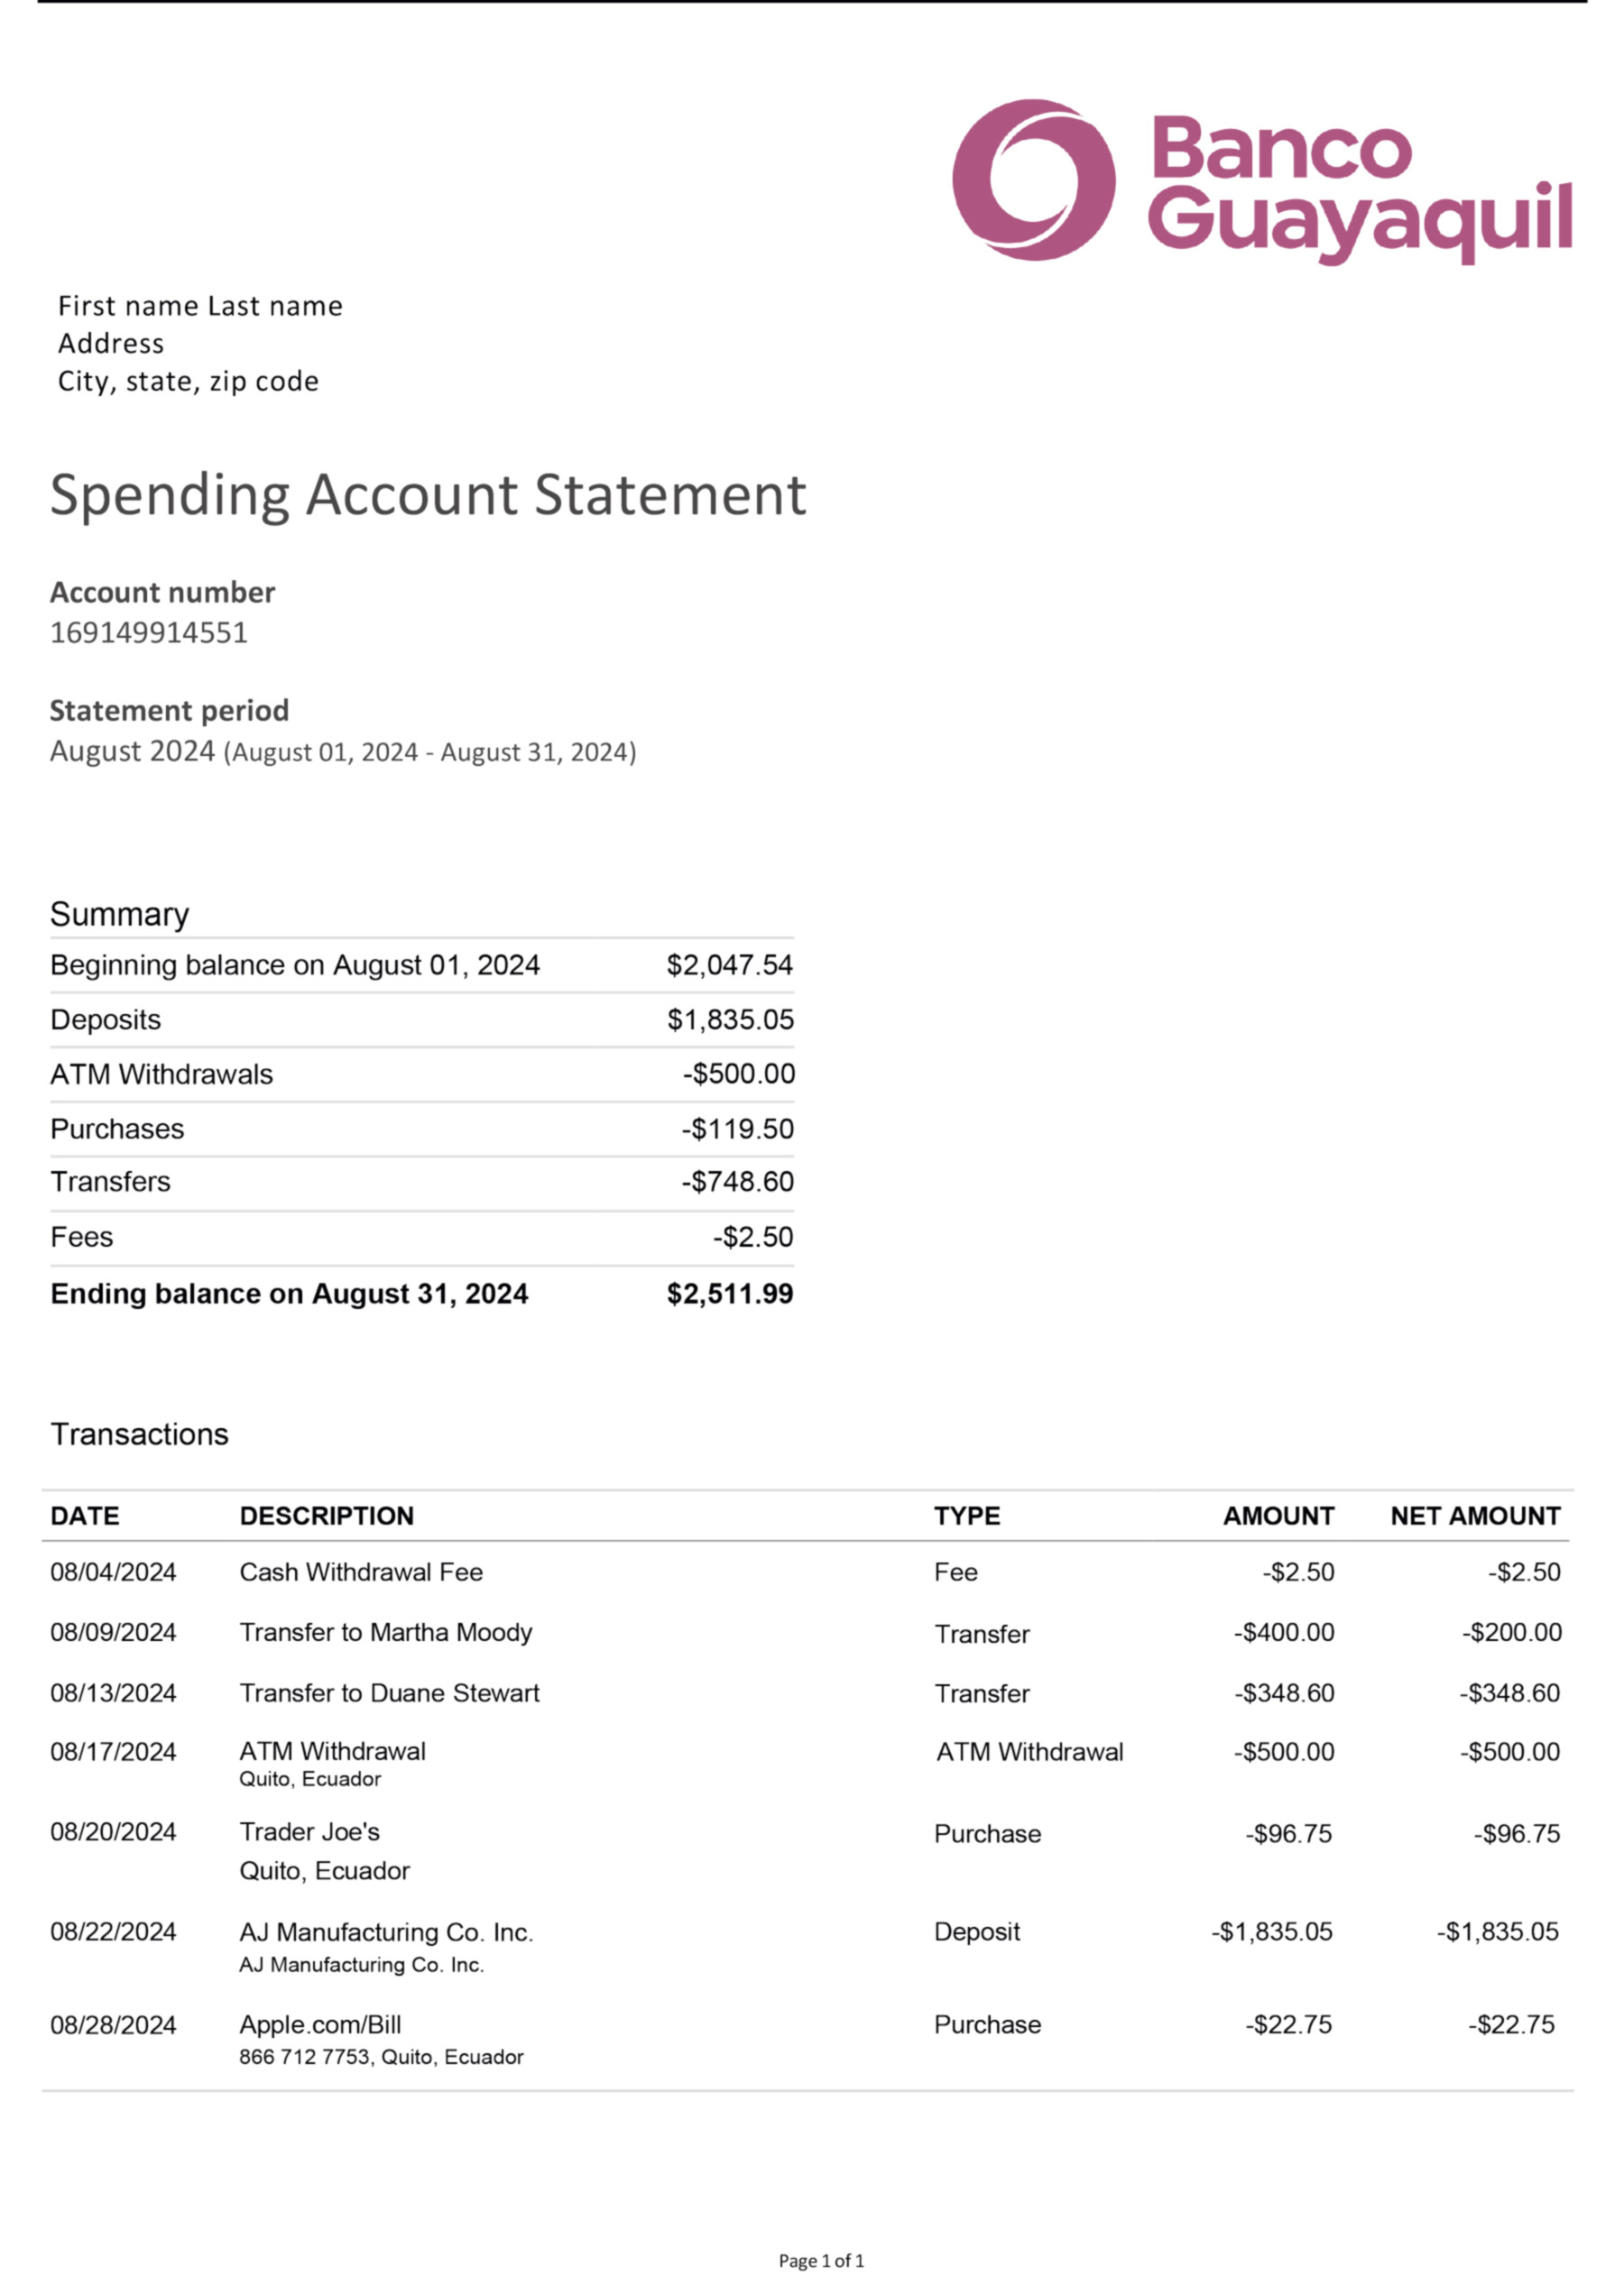
Task: Click the Page 1 of 1 footer
Action: [821, 2261]
